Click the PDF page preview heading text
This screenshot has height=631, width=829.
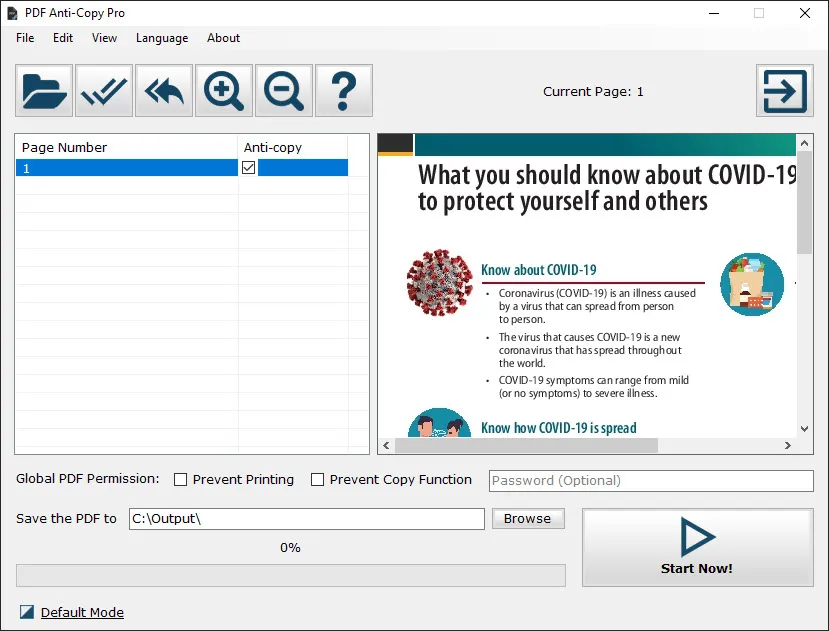[606, 188]
